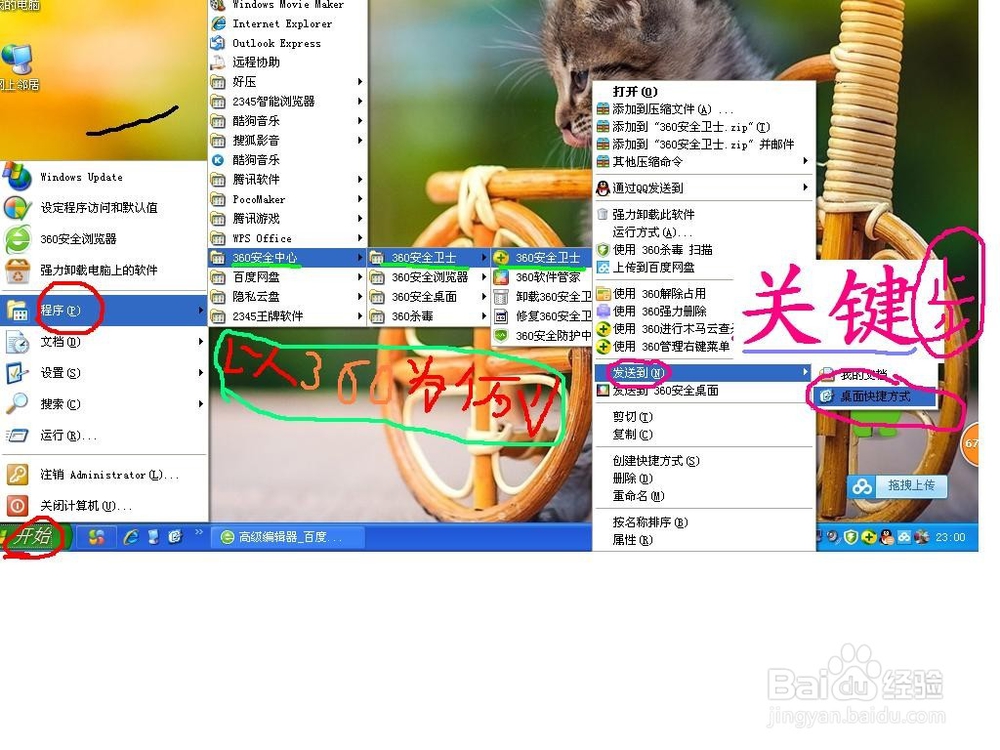Click Windows Update globe icon
Image resolution: width=1000 pixels, height=750 pixels.
tap(17, 176)
